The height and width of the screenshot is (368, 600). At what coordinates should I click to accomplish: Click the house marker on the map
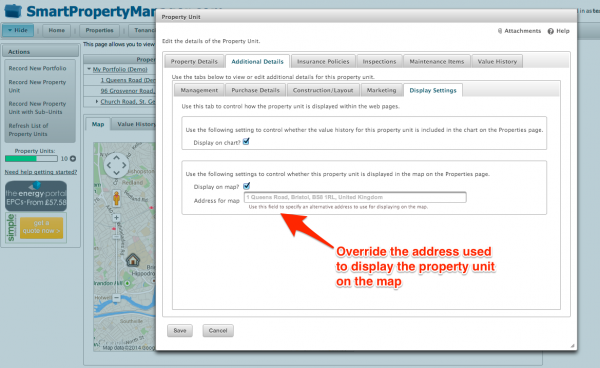(133, 260)
